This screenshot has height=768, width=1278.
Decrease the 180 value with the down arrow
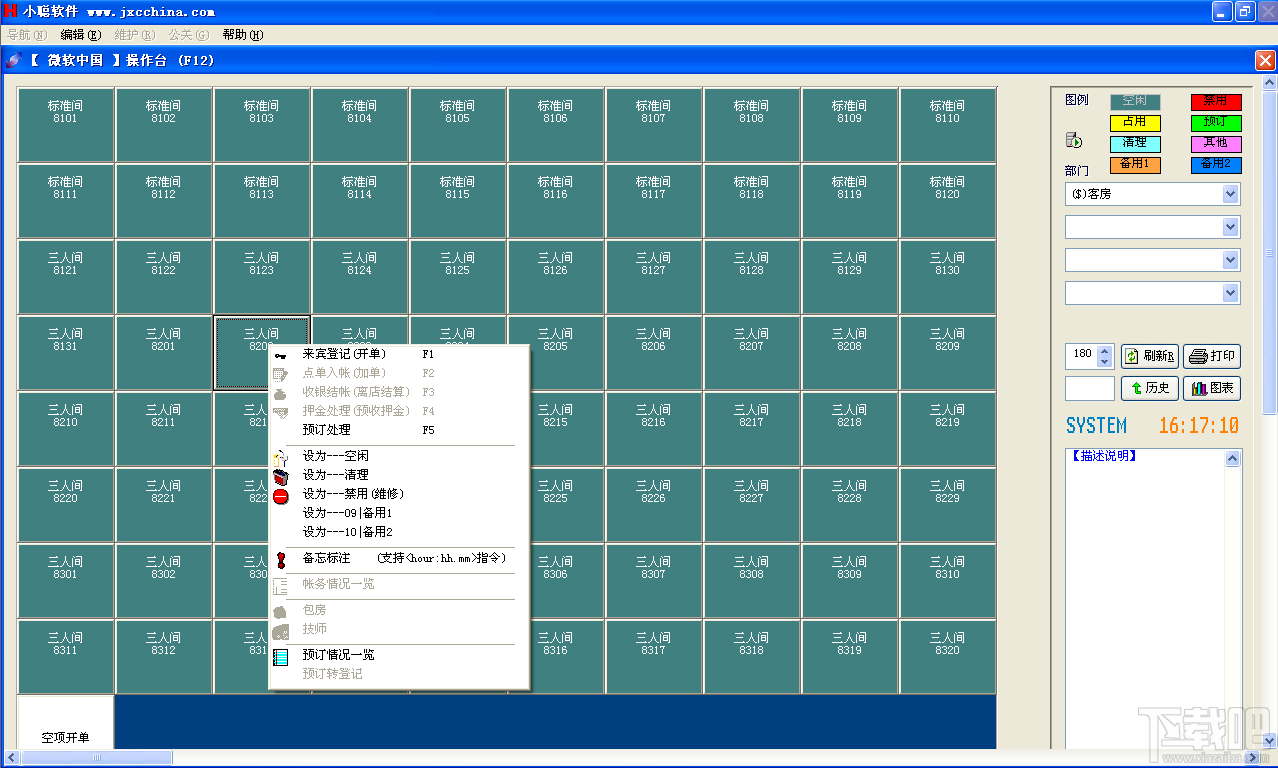pos(1104,362)
